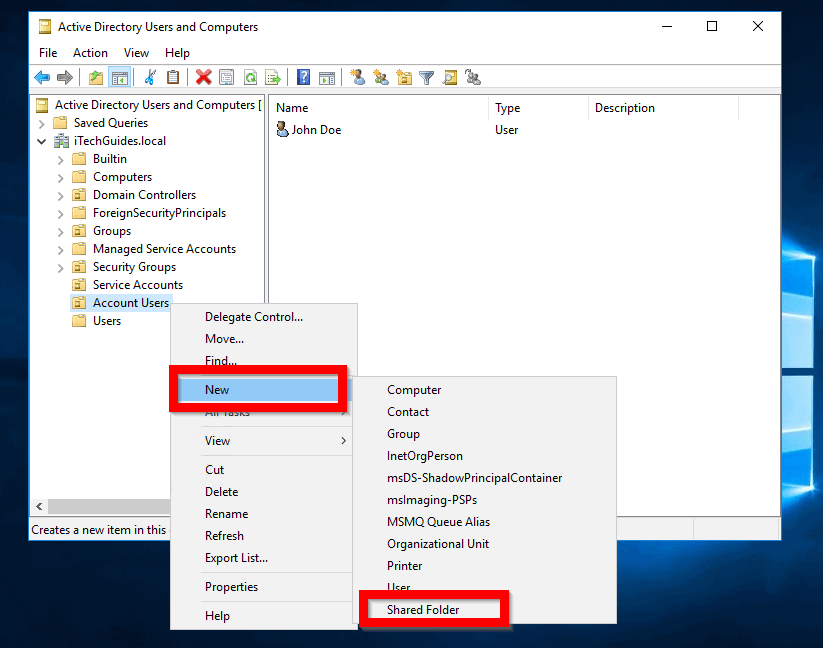Open Properties via the toolbar icon
Image resolution: width=823 pixels, height=648 pixels.
click(x=226, y=78)
